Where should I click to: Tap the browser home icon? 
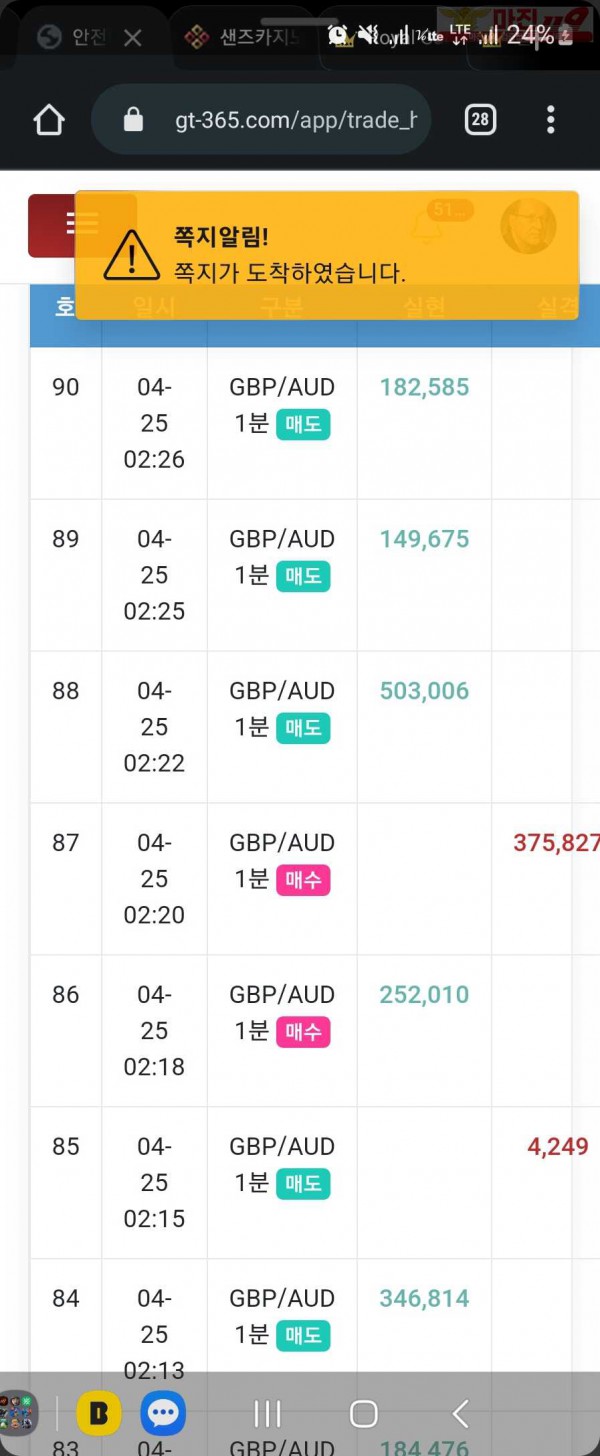[48, 121]
